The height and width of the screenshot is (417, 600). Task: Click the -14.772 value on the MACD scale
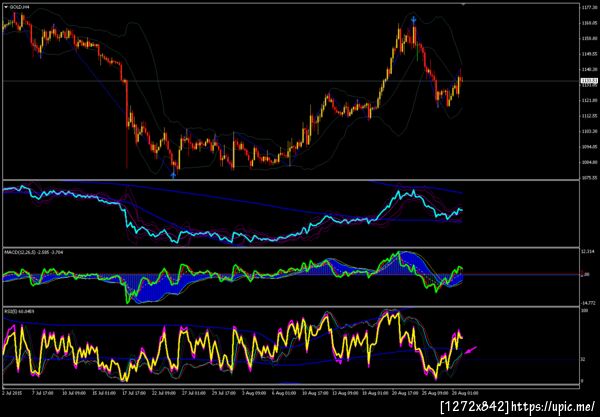(x=587, y=303)
